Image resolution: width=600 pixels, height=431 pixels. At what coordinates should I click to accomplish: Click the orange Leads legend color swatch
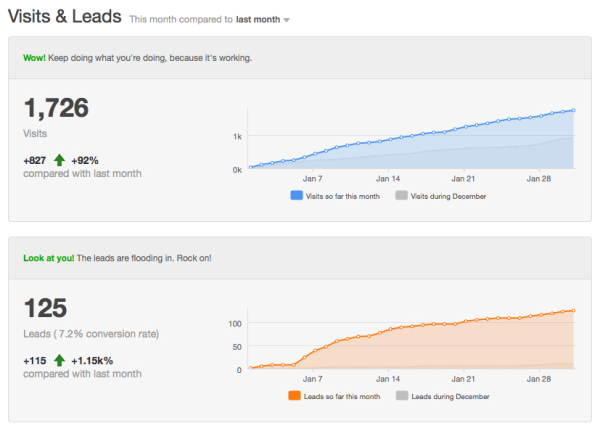coord(295,396)
